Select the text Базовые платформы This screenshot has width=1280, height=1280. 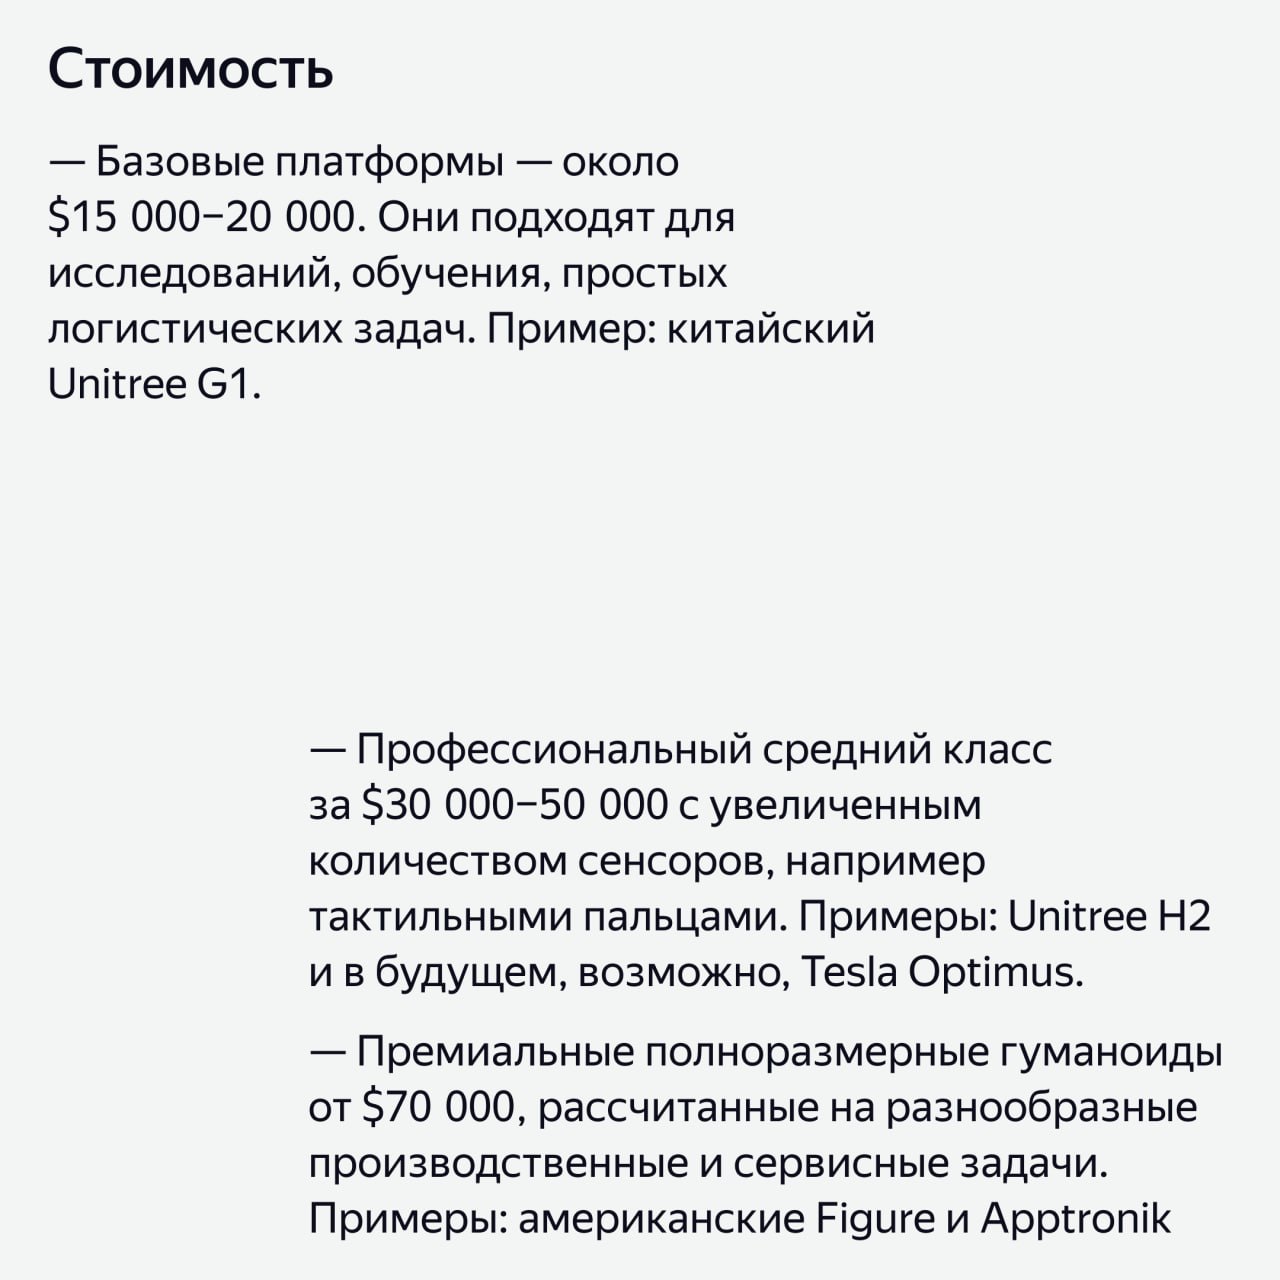coord(301,163)
